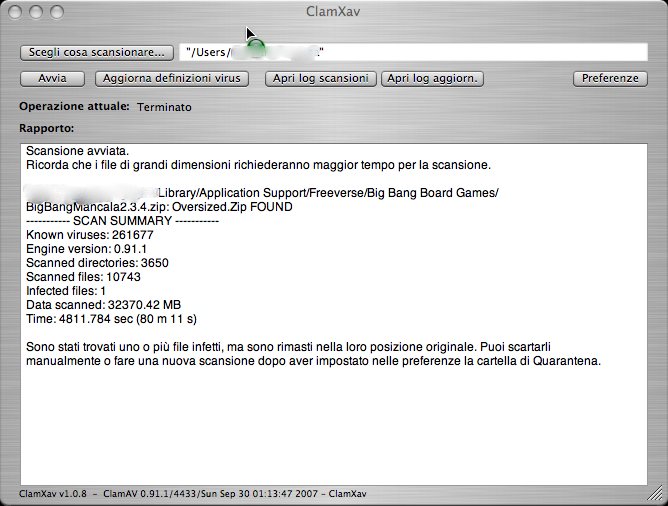
Task: Click the 'SCAN SUMMARY' header line
Action: [122, 221]
